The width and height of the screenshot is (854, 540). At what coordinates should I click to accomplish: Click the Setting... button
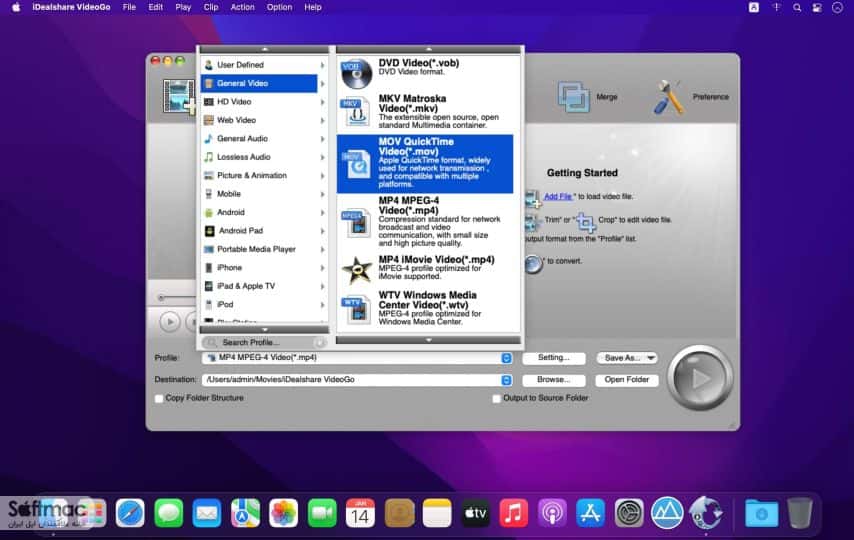553,358
